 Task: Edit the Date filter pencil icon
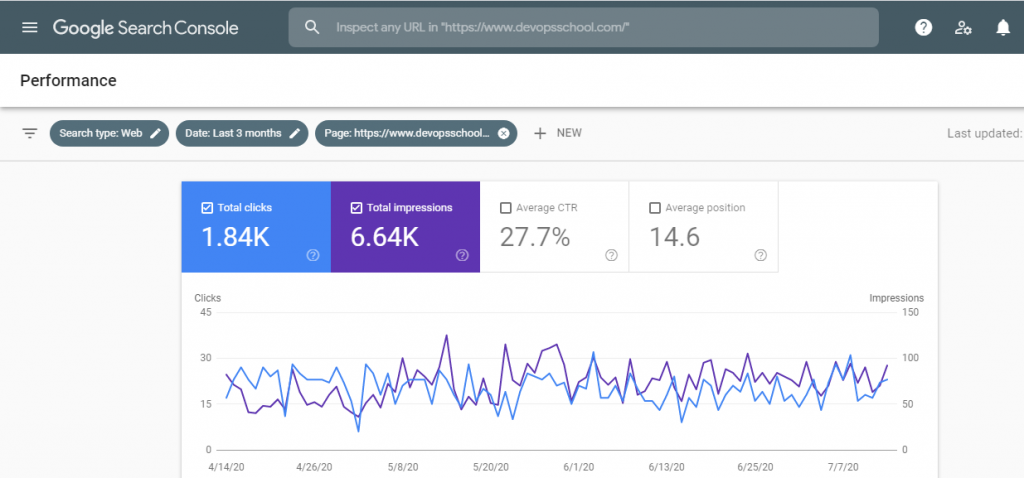tap(295, 133)
